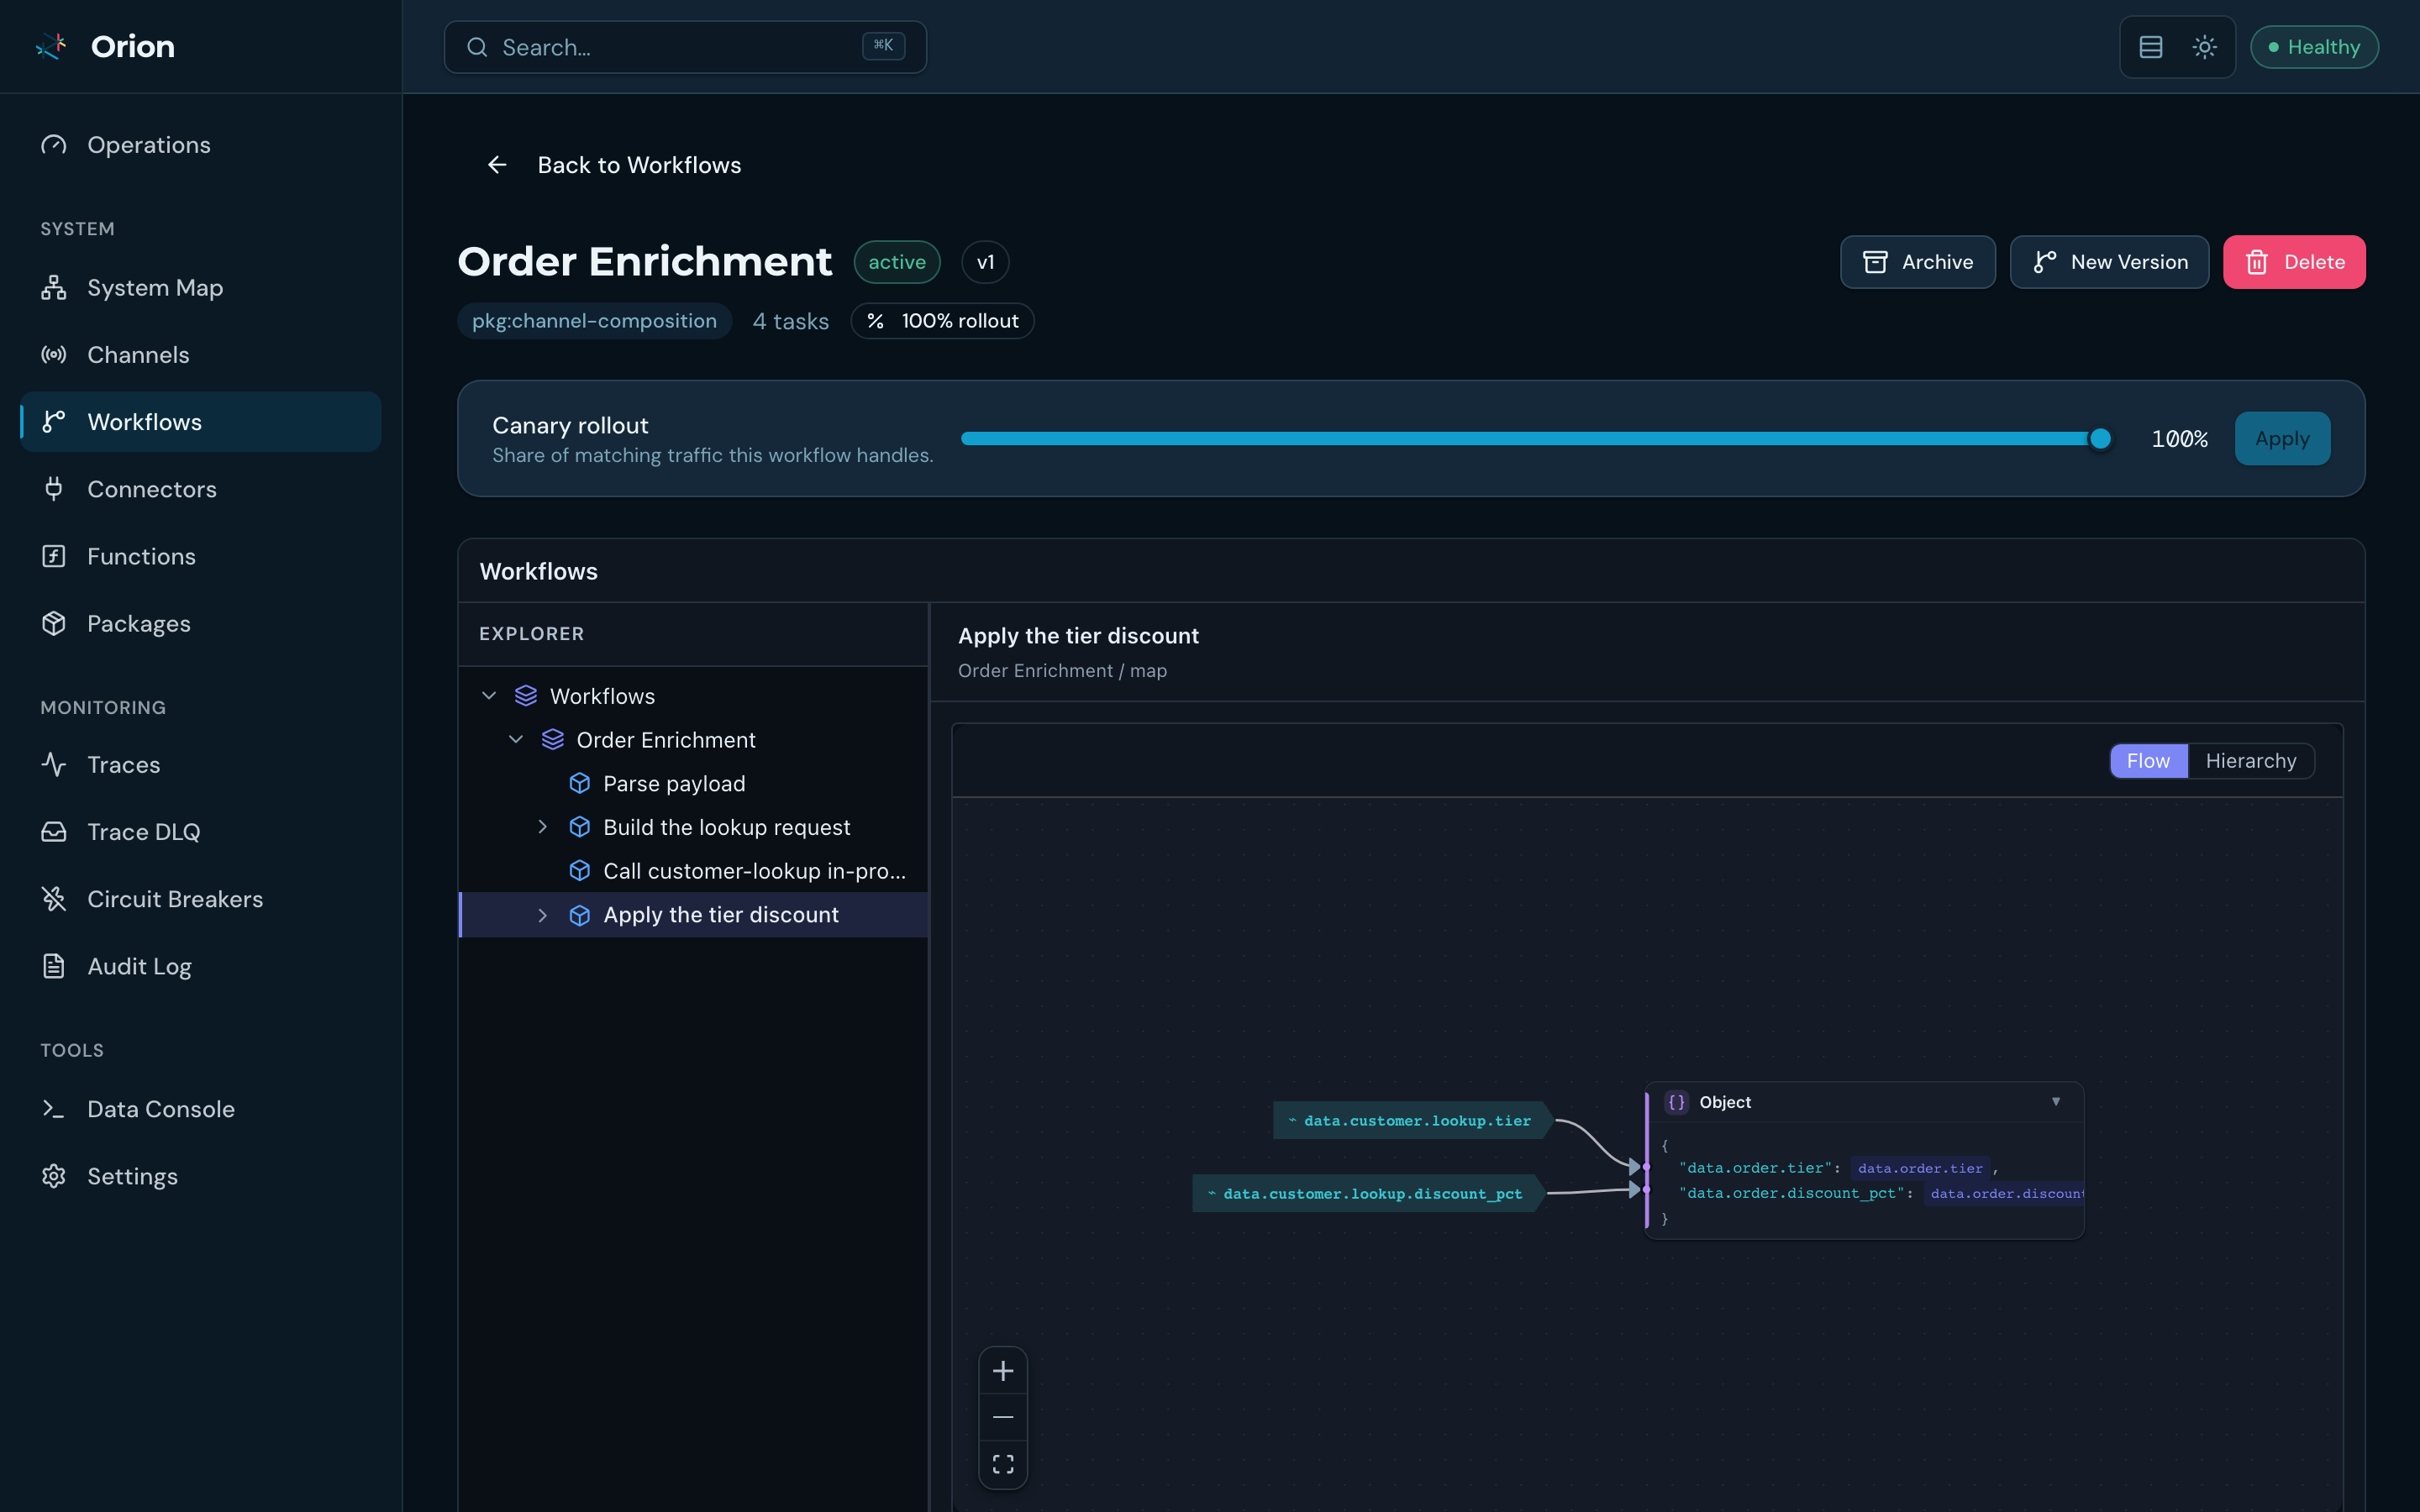Navigate to Functions

coord(200,556)
